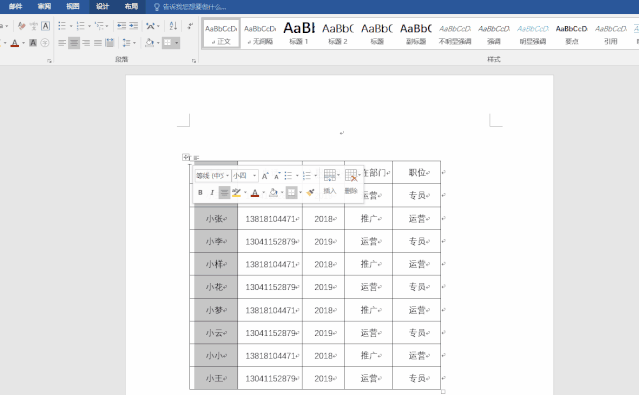The image size is (639, 395).
Task: Apply bullets from mini toolbar
Action: tap(289, 176)
